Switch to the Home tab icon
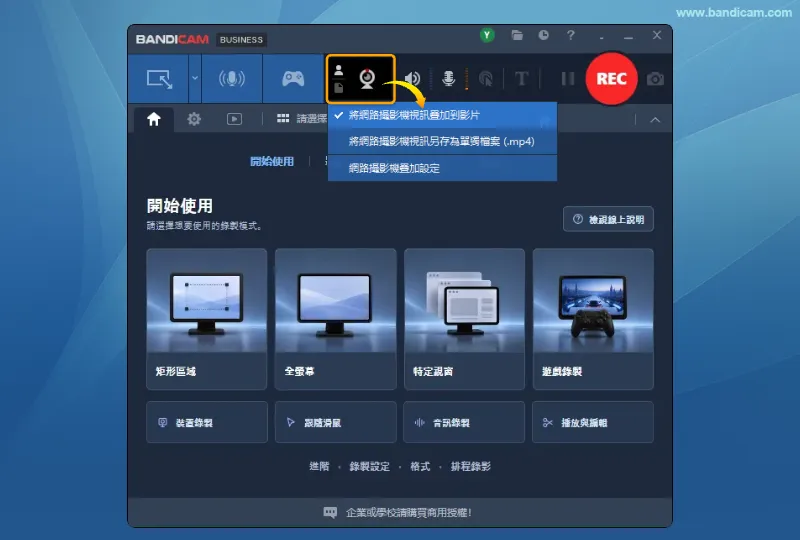Screen dimensions: 800x540 [154, 119]
